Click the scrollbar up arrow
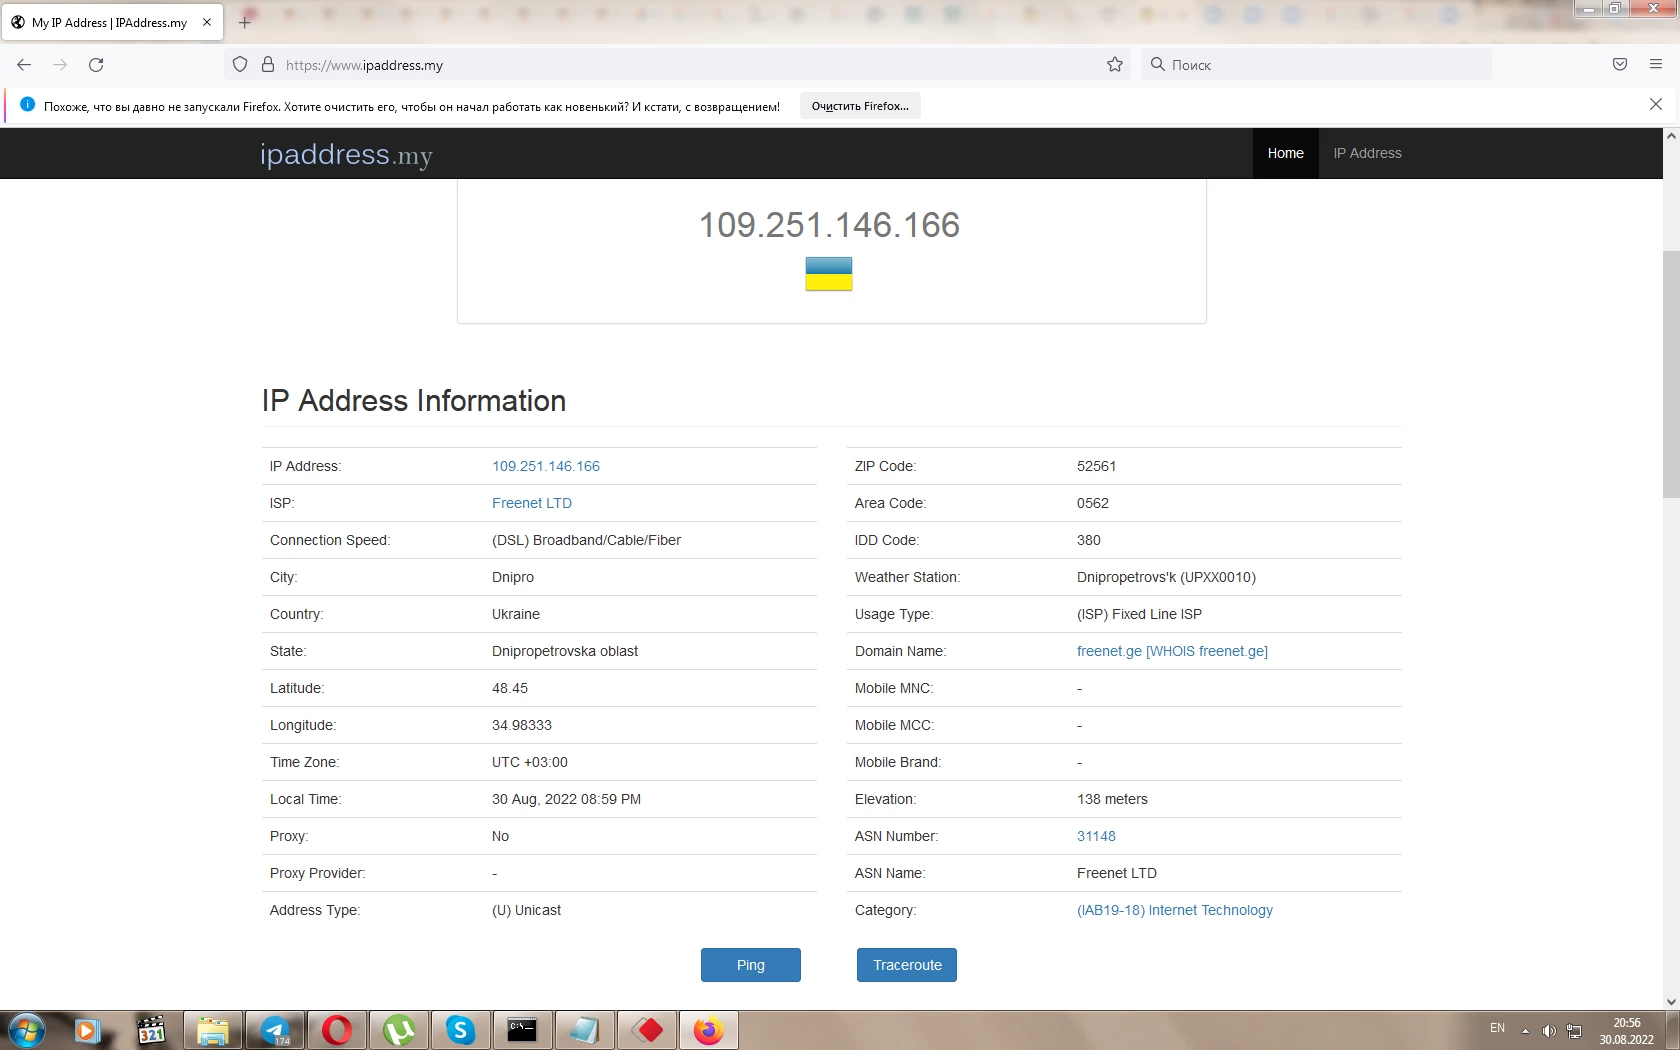The height and width of the screenshot is (1050, 1680). tap(1671, 136)
